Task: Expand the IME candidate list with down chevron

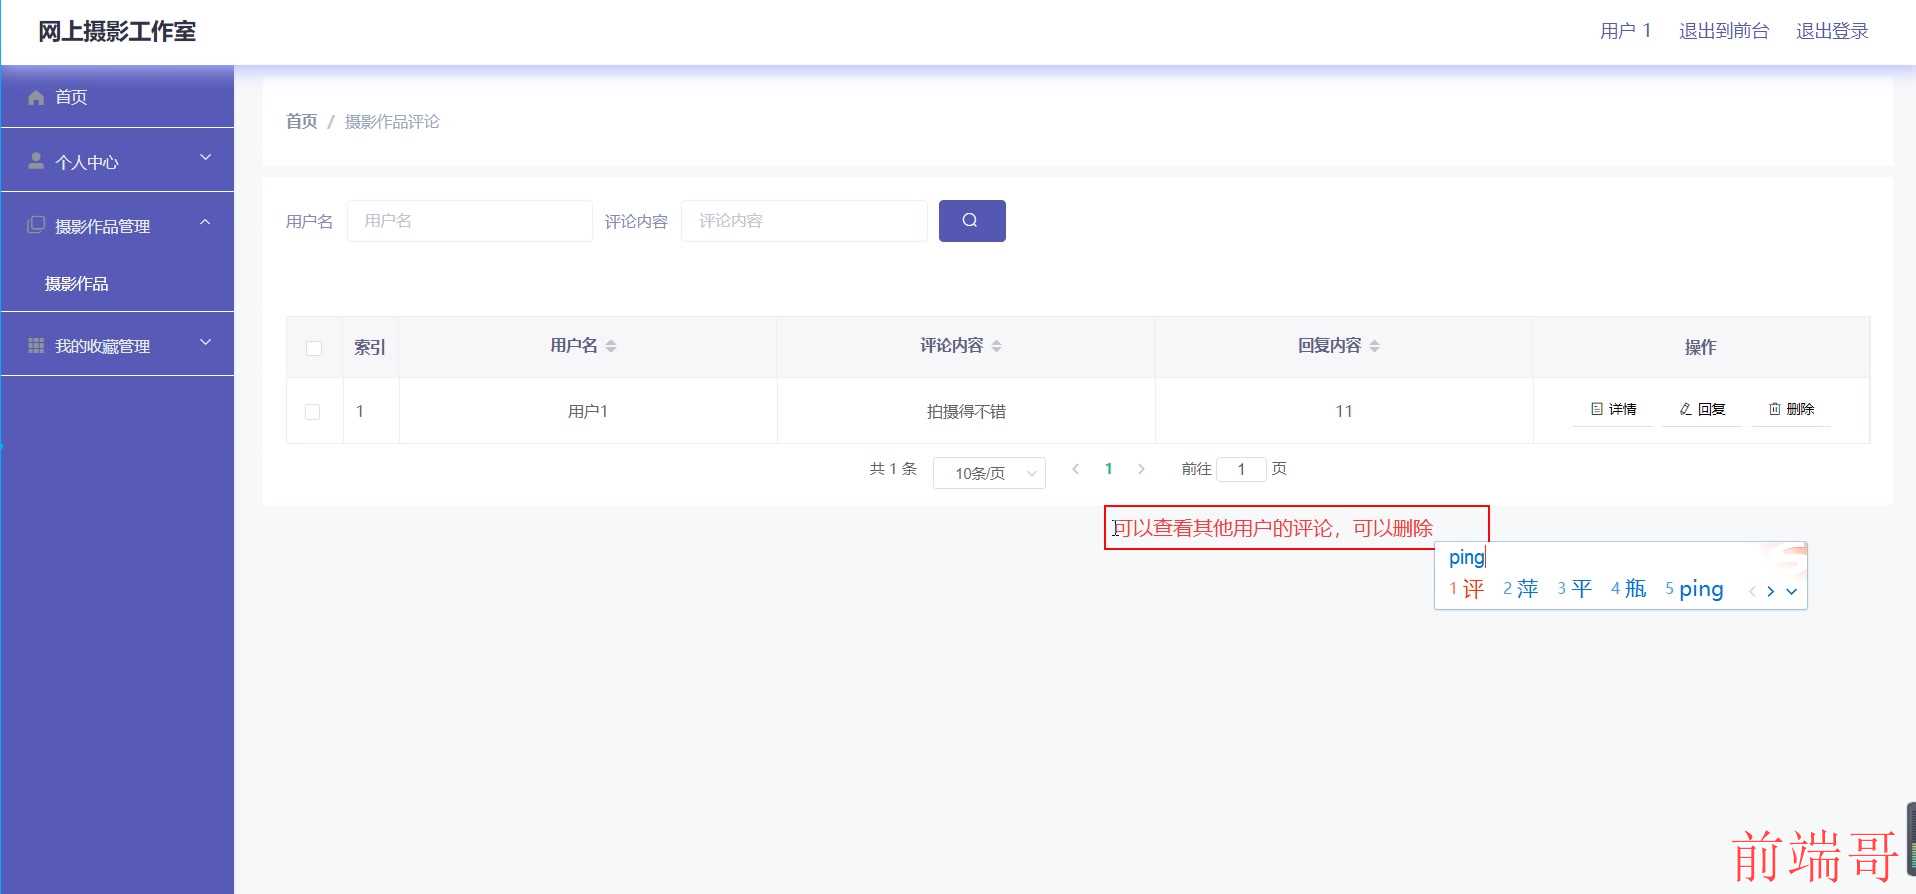Action: [x=1791, y=591]
